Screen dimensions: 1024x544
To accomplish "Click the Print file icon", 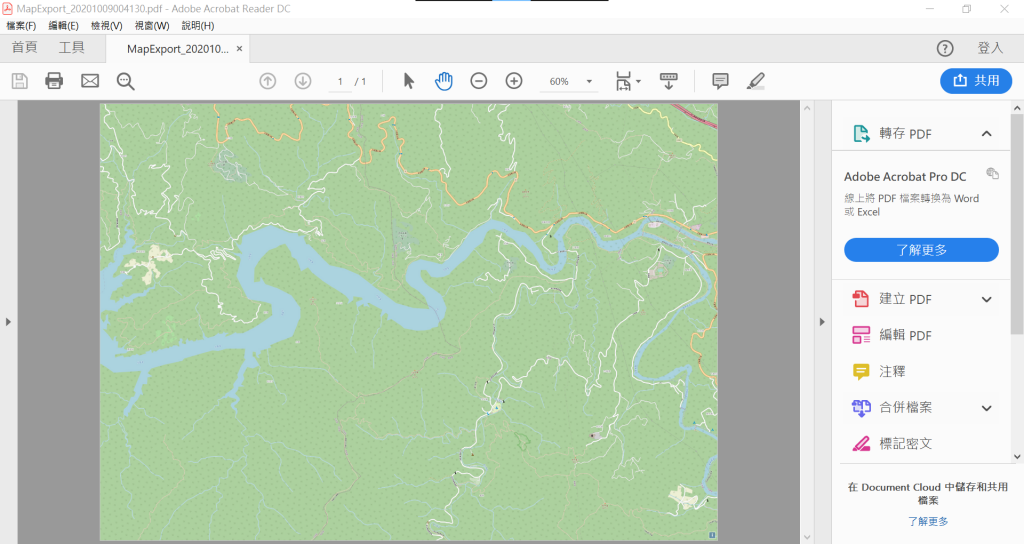I will 54,81.
